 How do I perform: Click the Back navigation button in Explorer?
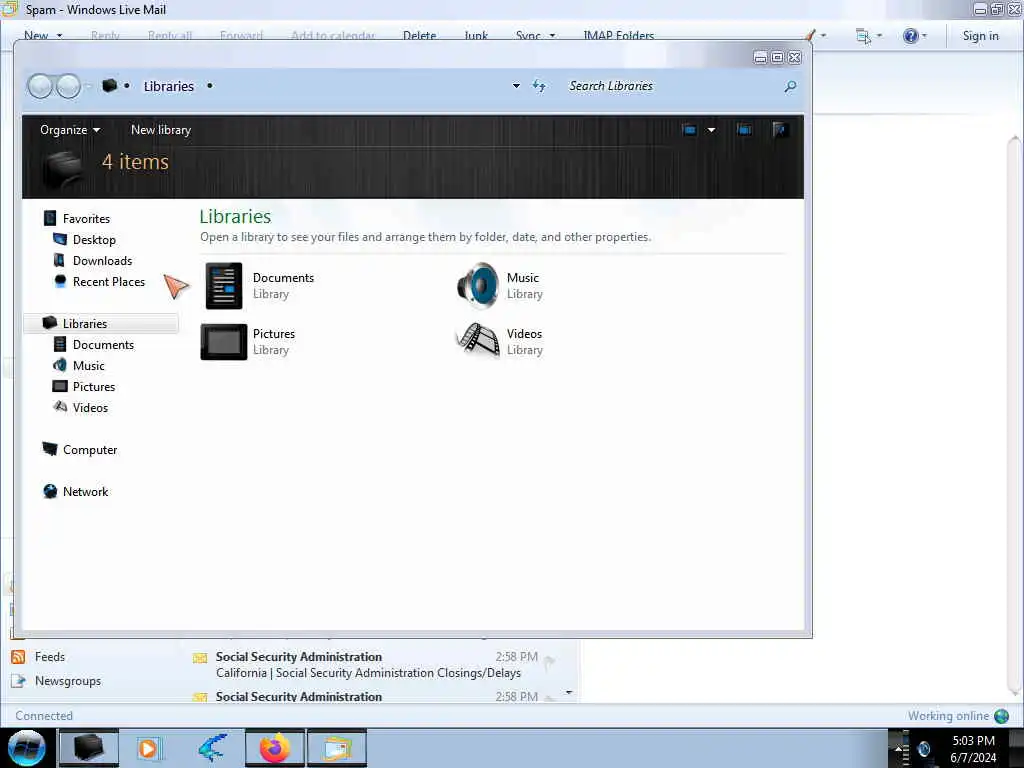pyautogui.click(x=39, y=86)
